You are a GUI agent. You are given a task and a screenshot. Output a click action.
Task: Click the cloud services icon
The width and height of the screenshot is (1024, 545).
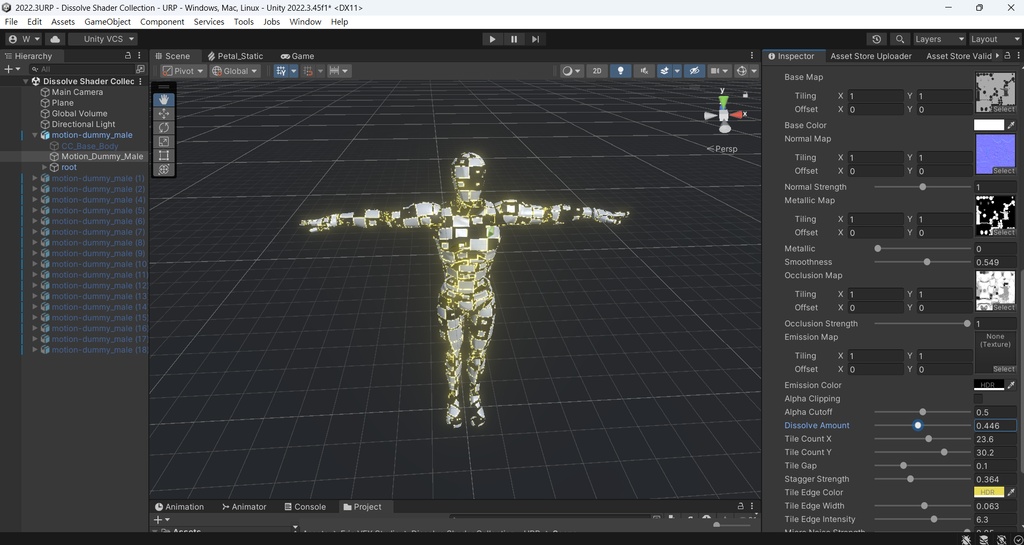coord(55,39)
